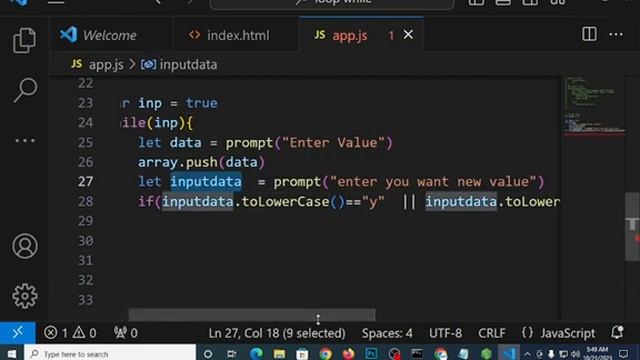Expand the system tray hidden icons chevron

pyautogui.click(x=527, y=354)
